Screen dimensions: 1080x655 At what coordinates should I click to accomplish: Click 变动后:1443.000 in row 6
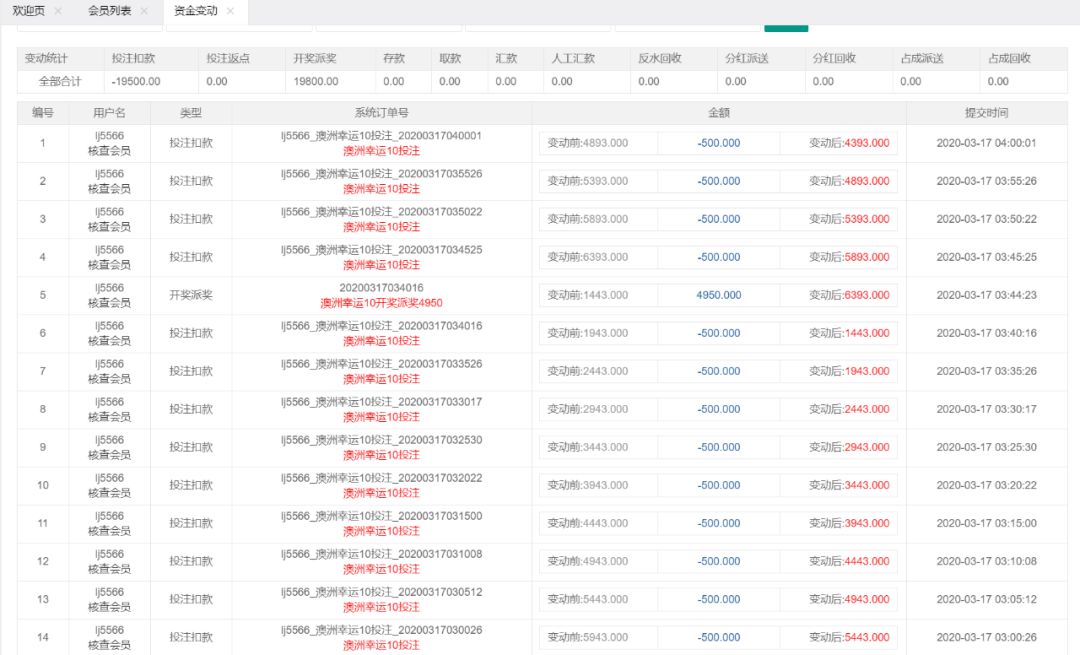[x=849, y=333]
